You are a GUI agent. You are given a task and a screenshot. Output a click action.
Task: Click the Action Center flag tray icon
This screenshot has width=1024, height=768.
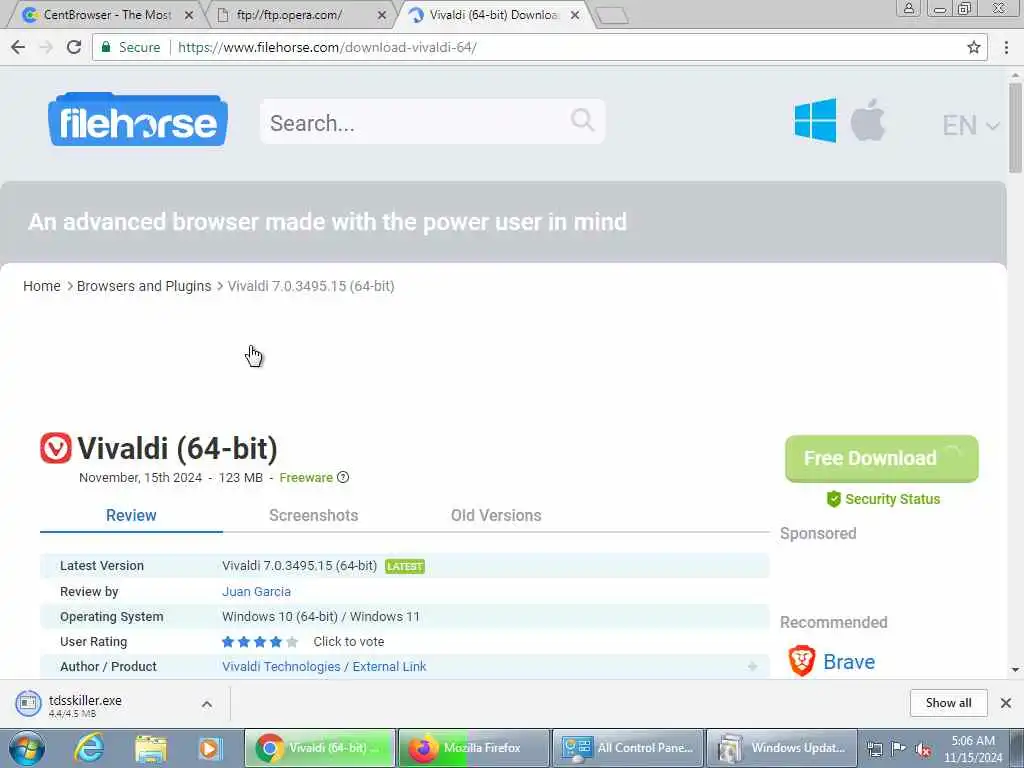[x=899, y=749]
